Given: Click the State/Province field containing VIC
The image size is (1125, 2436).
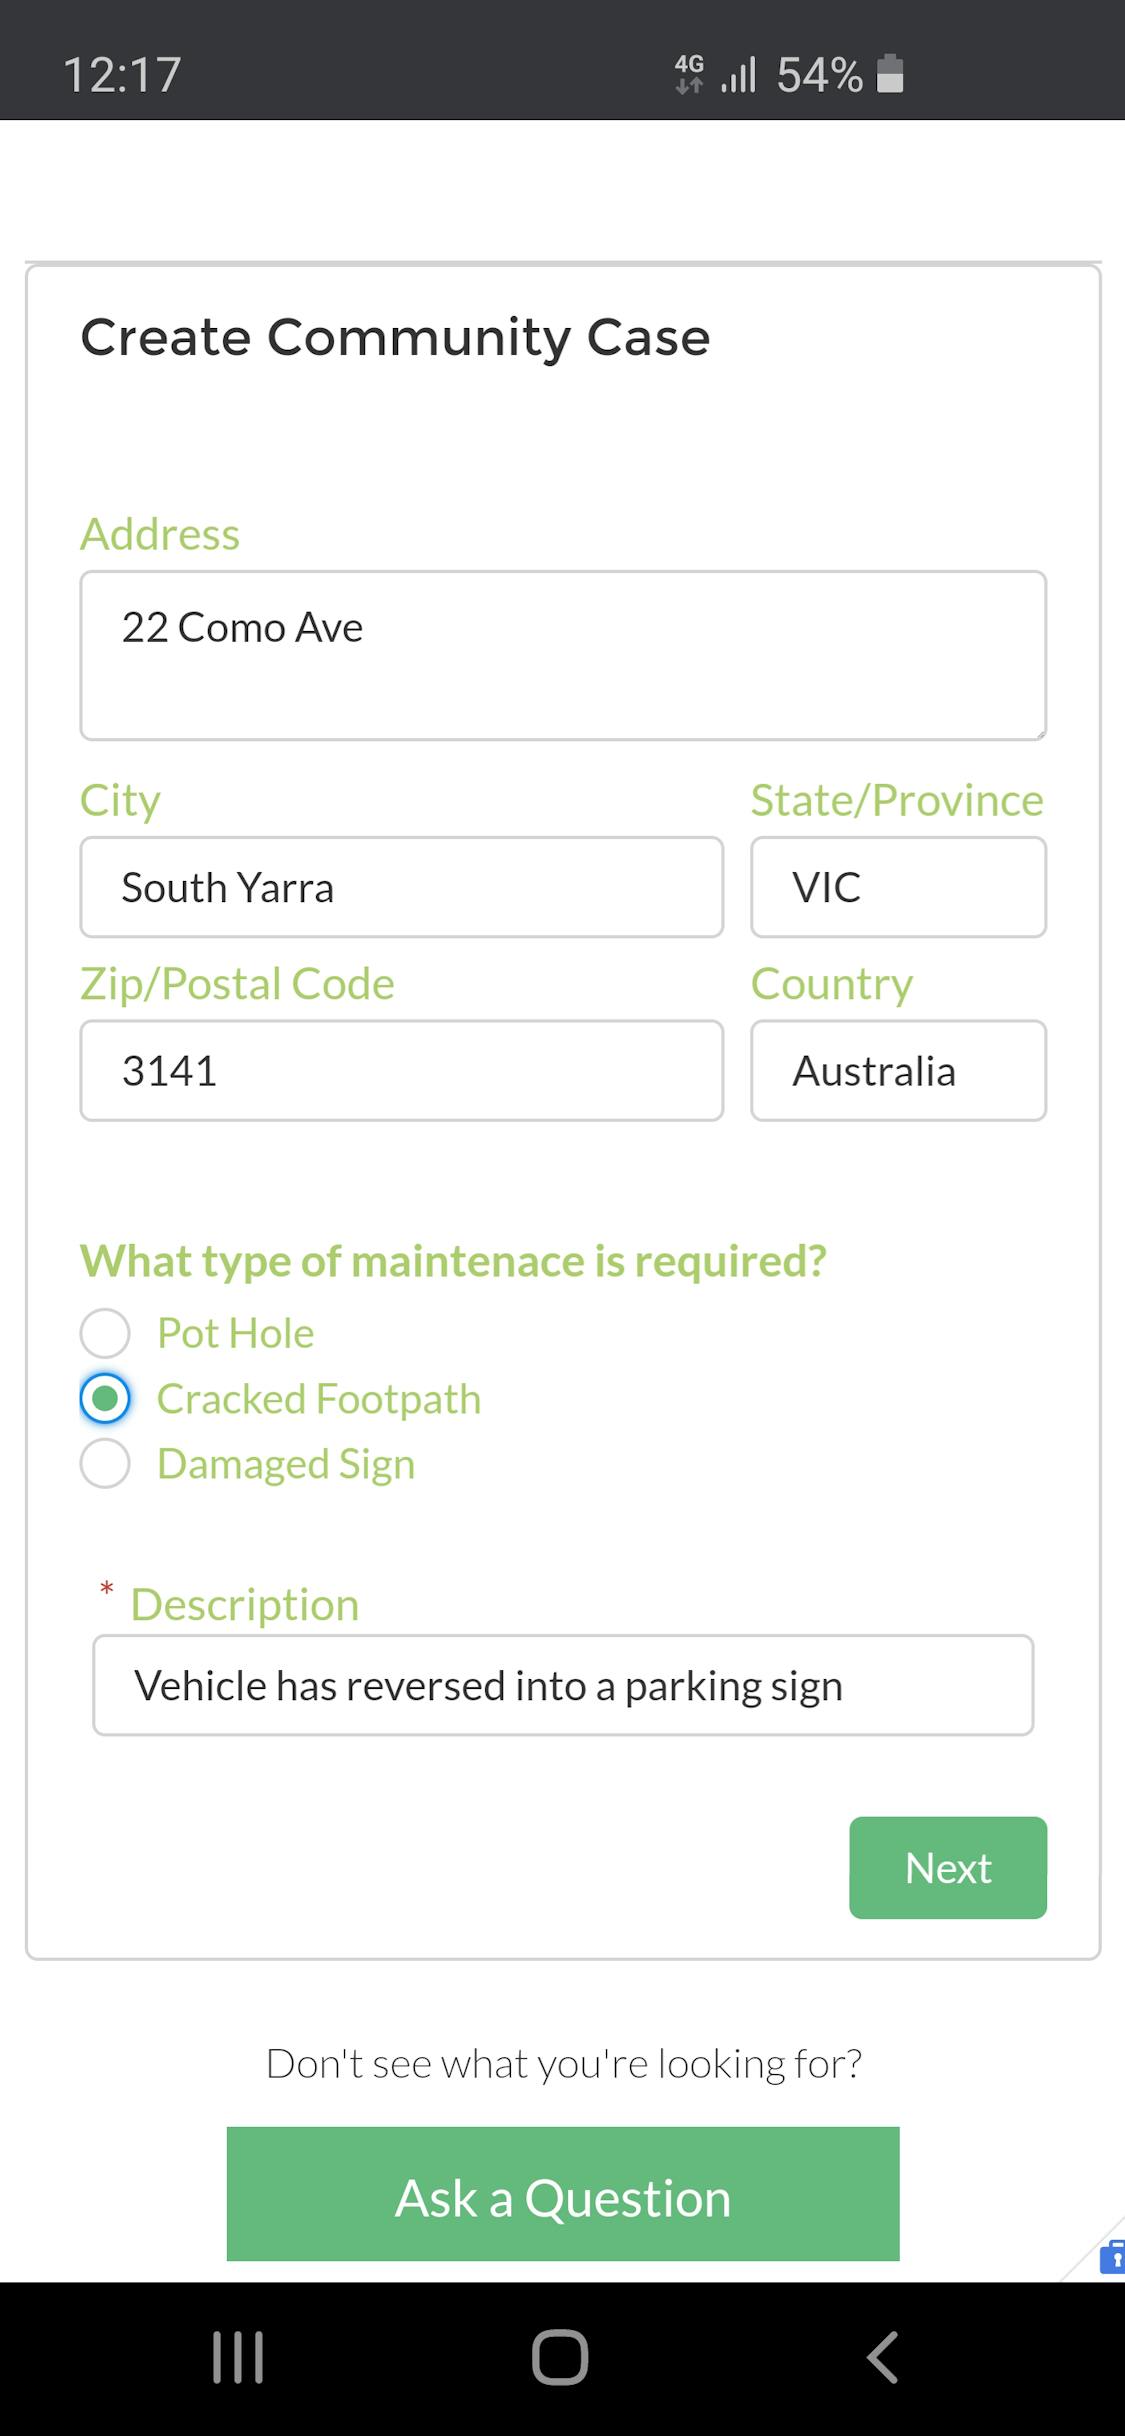Looking at the screenshot, I should 898,887.
